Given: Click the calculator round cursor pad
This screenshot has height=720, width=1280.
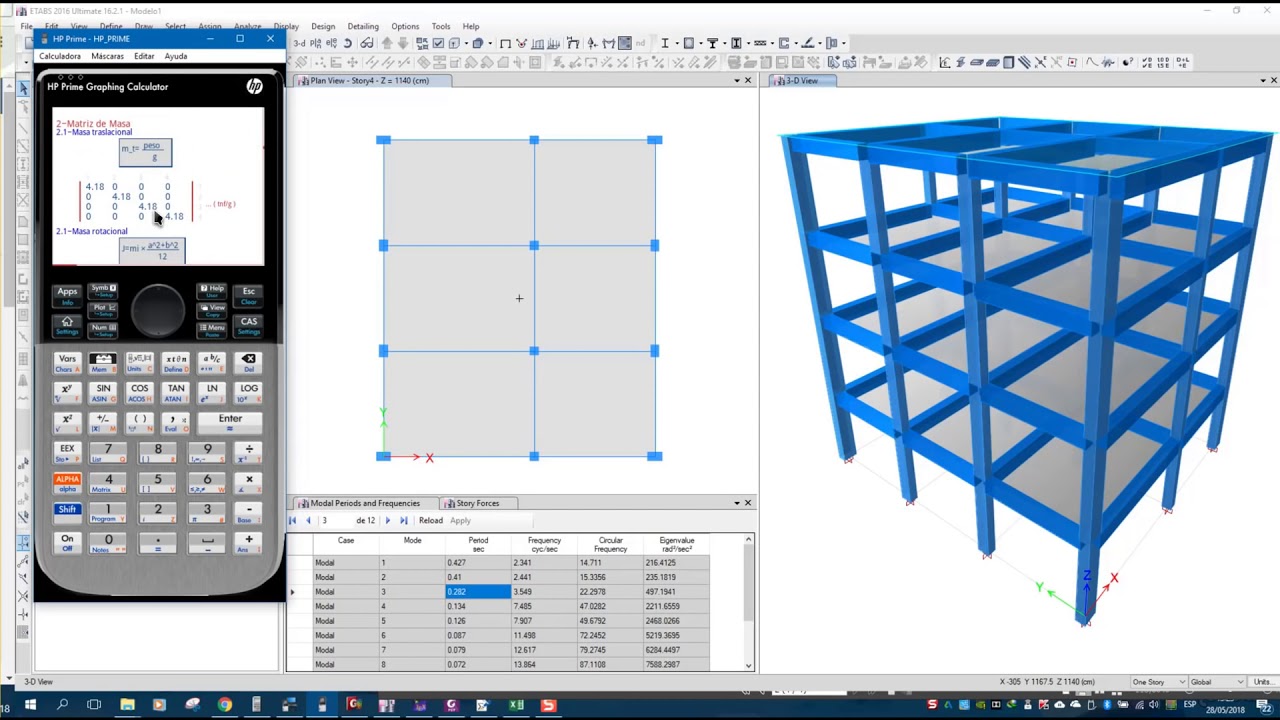Looking at the screenshot, I should 158,310.
